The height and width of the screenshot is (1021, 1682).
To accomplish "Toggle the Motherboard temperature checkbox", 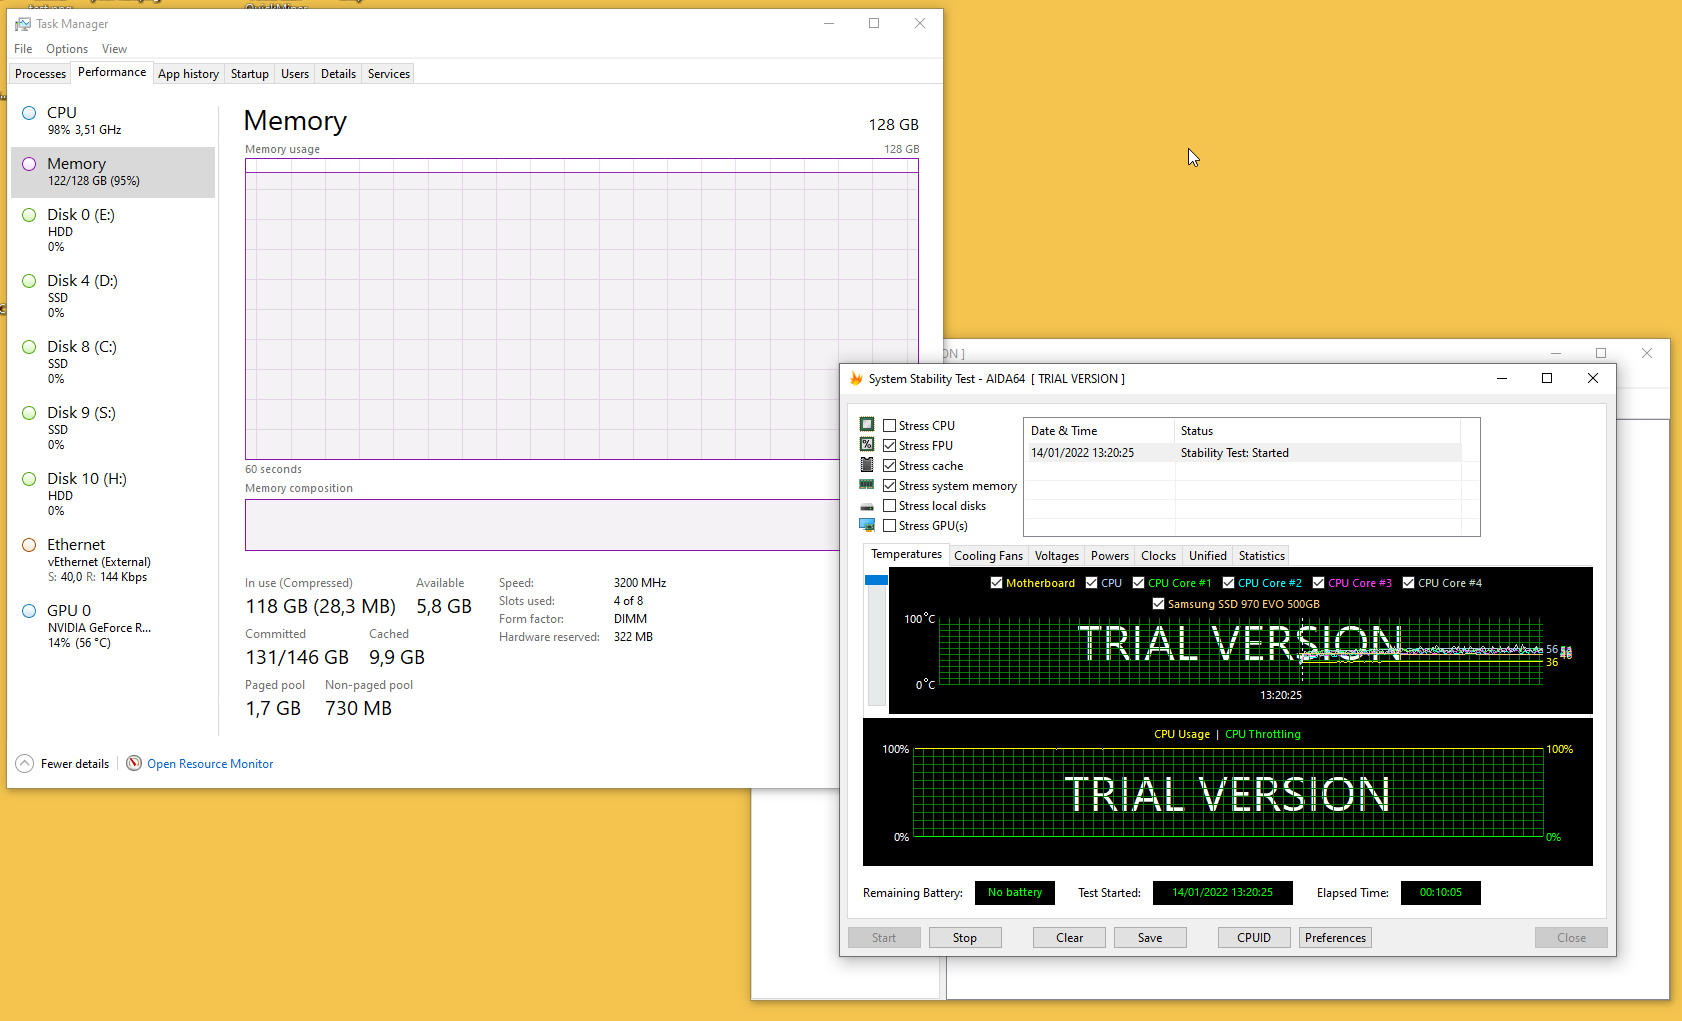I will tap(996, 583).
